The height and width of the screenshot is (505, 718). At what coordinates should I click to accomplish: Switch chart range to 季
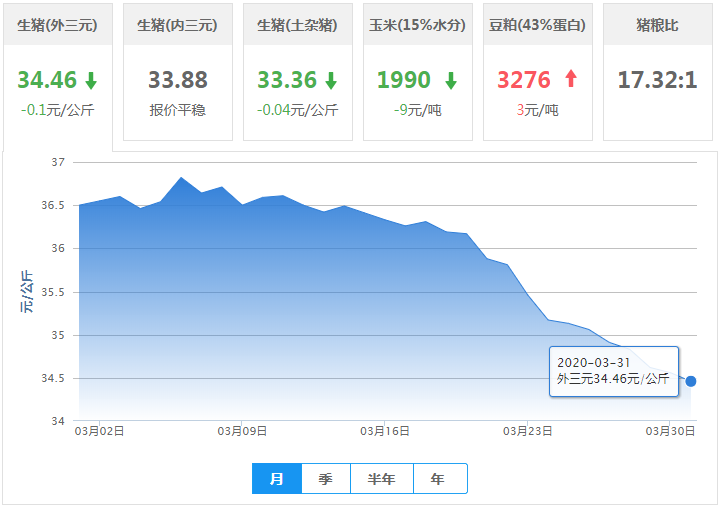326,479
